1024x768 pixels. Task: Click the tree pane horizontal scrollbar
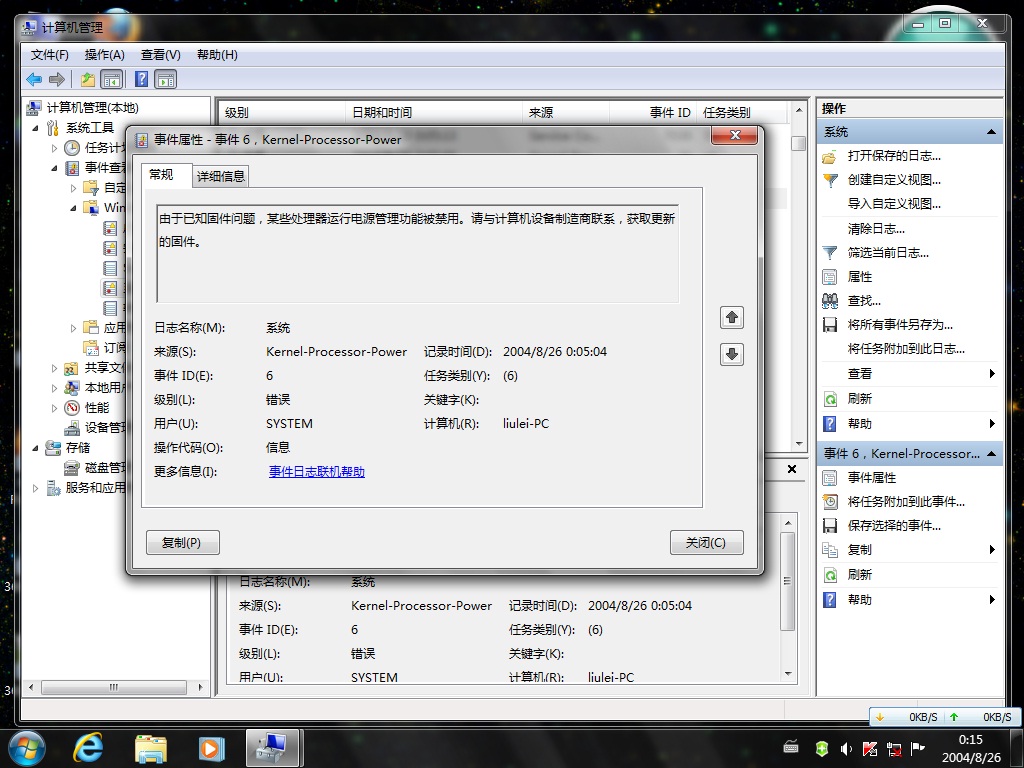pyautogui.click(x=114, y=688)
